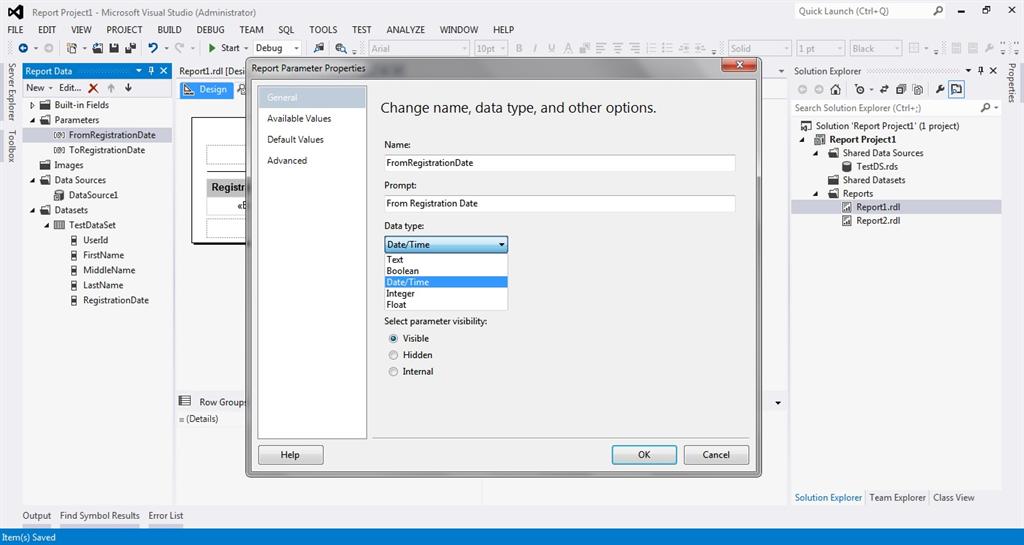The image size is (1024, 545).
Task: Open the Error List tab
Action: point(166,516)
